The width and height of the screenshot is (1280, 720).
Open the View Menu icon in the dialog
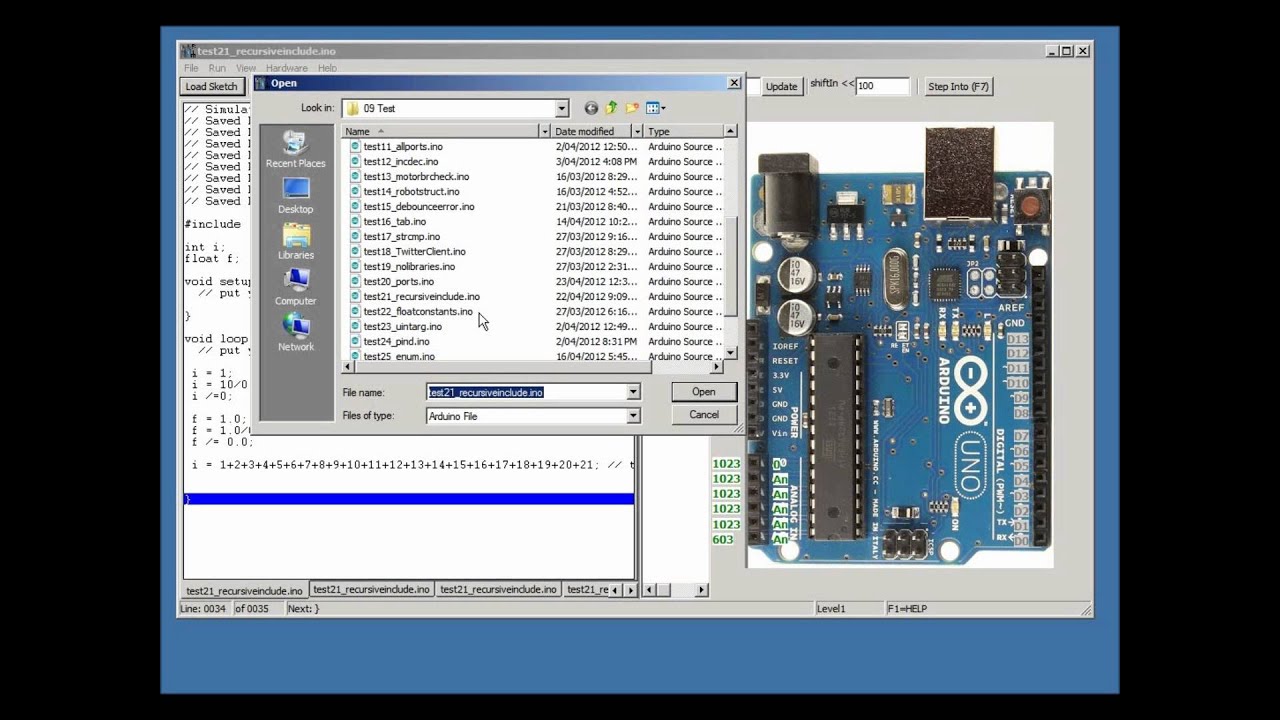pyautogui.click(x=655, y=108)
